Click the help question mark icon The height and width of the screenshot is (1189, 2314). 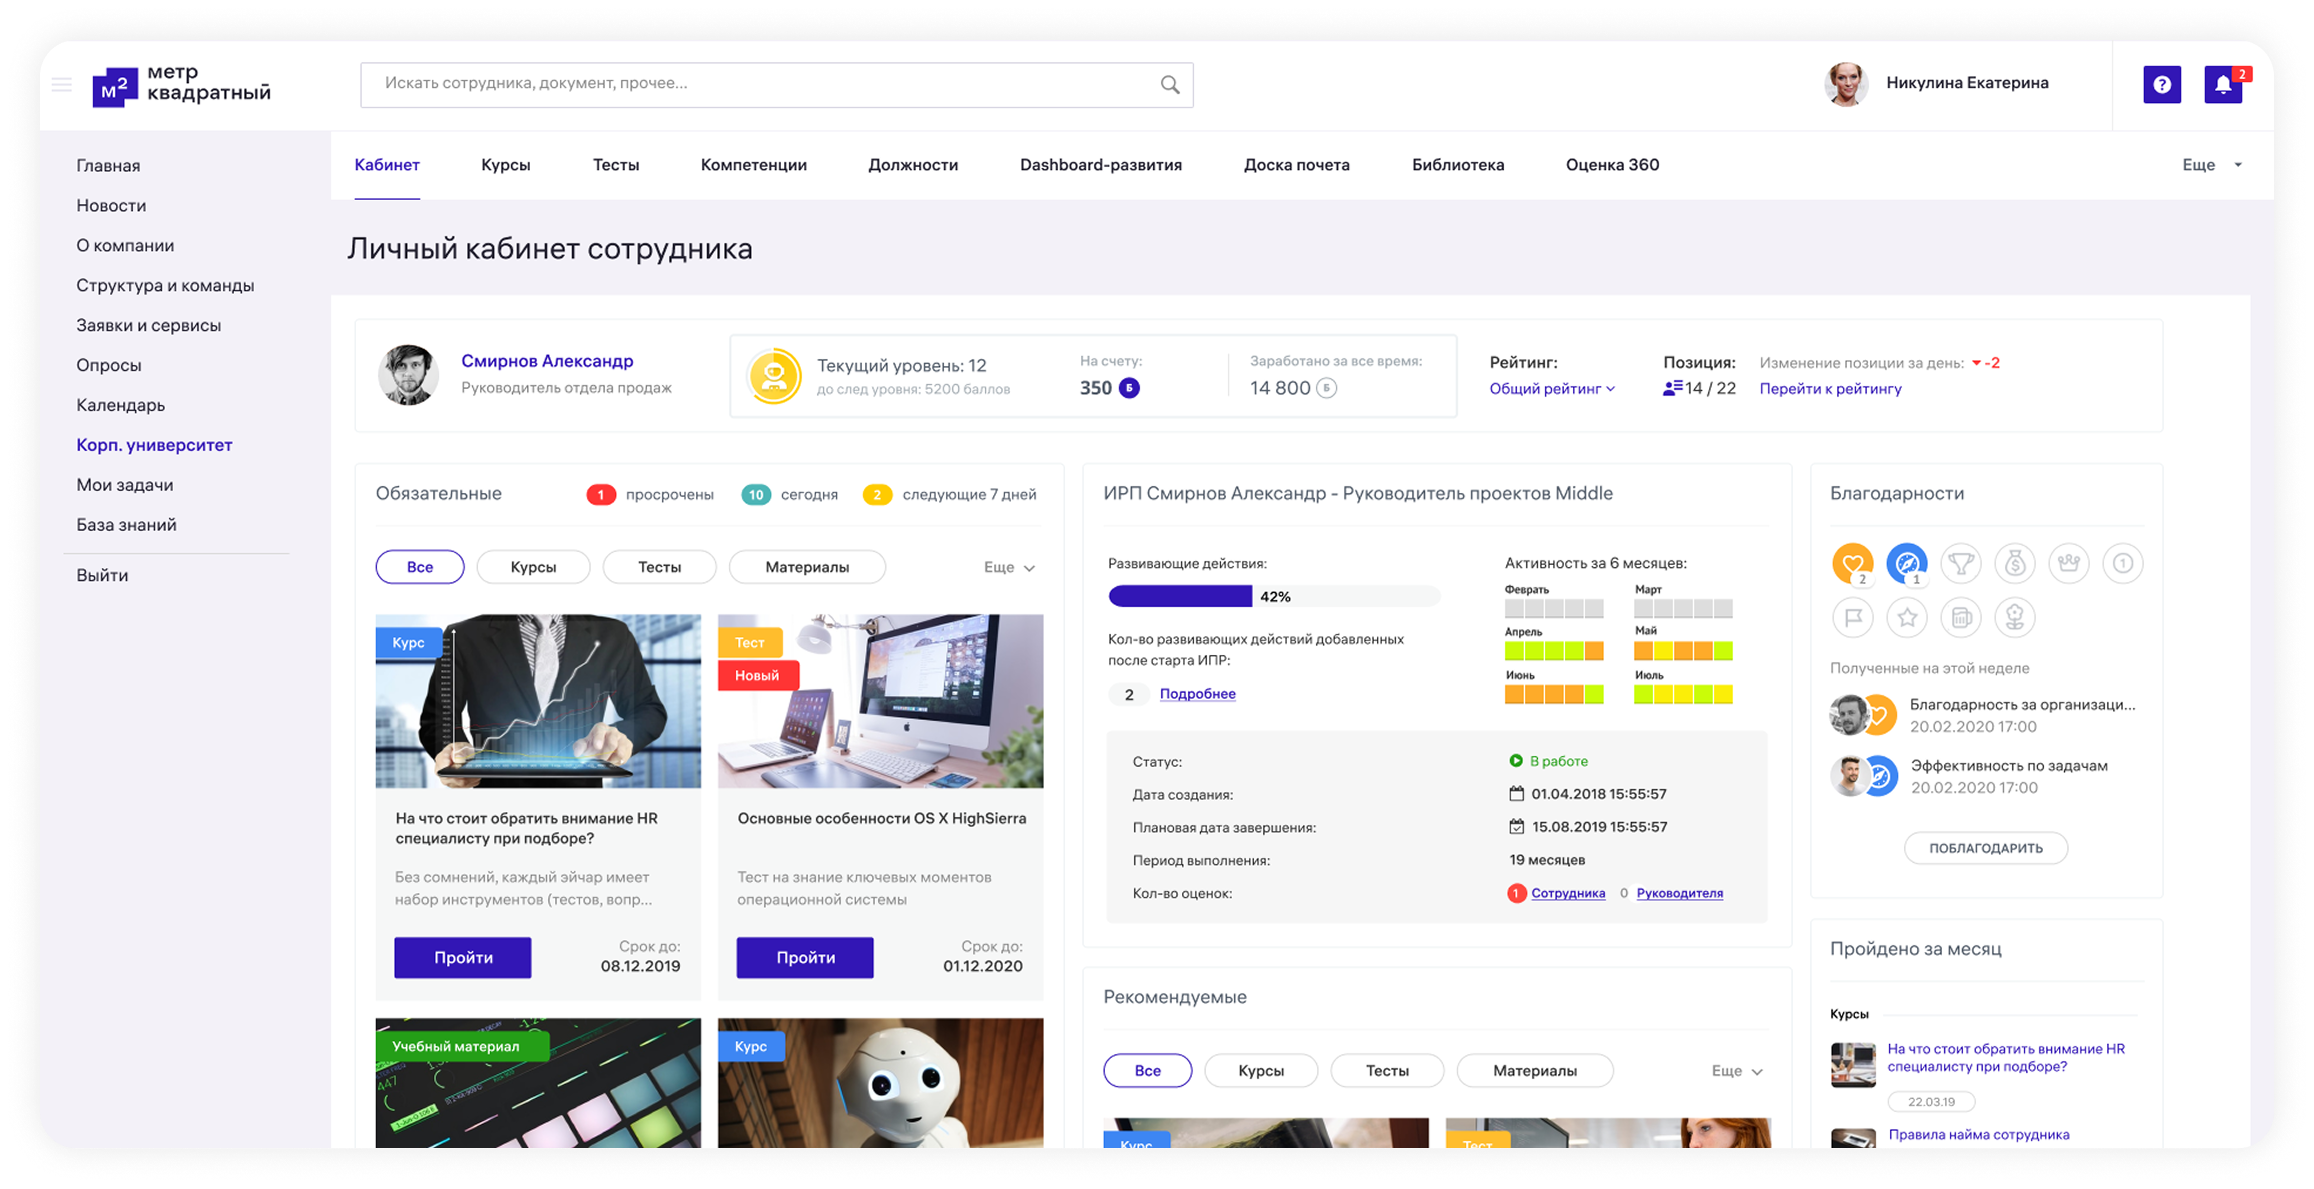(x=2161, y=85)
